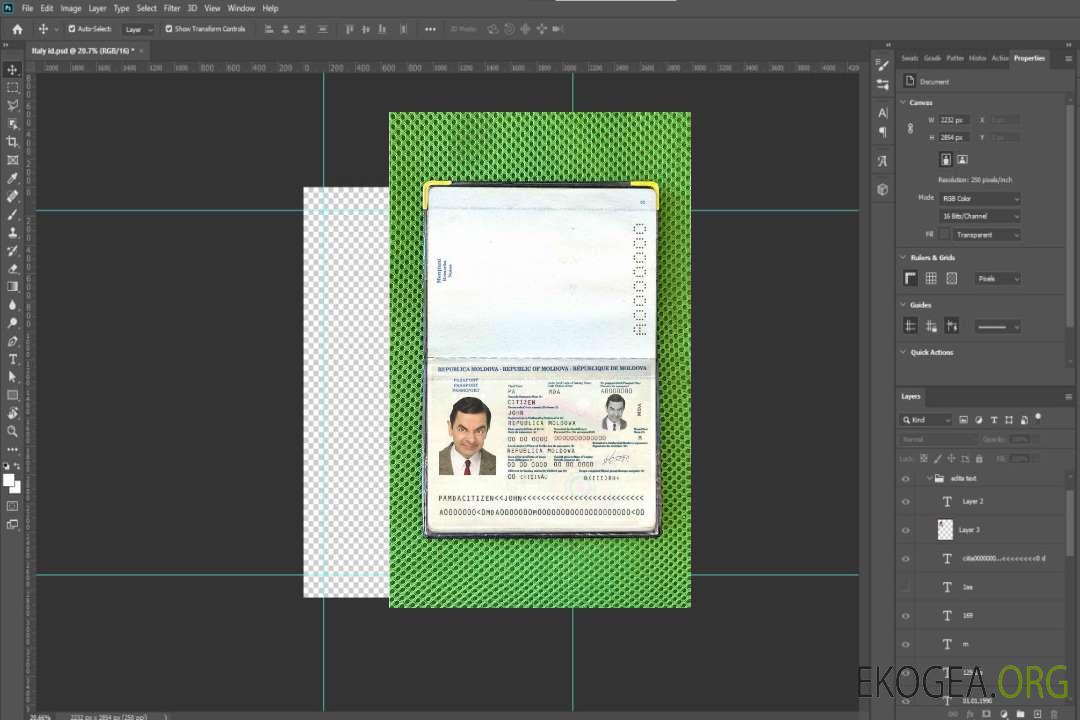Switch to the Actions tab
Screen dimensions: 1080x720
[x=999, y=59]
